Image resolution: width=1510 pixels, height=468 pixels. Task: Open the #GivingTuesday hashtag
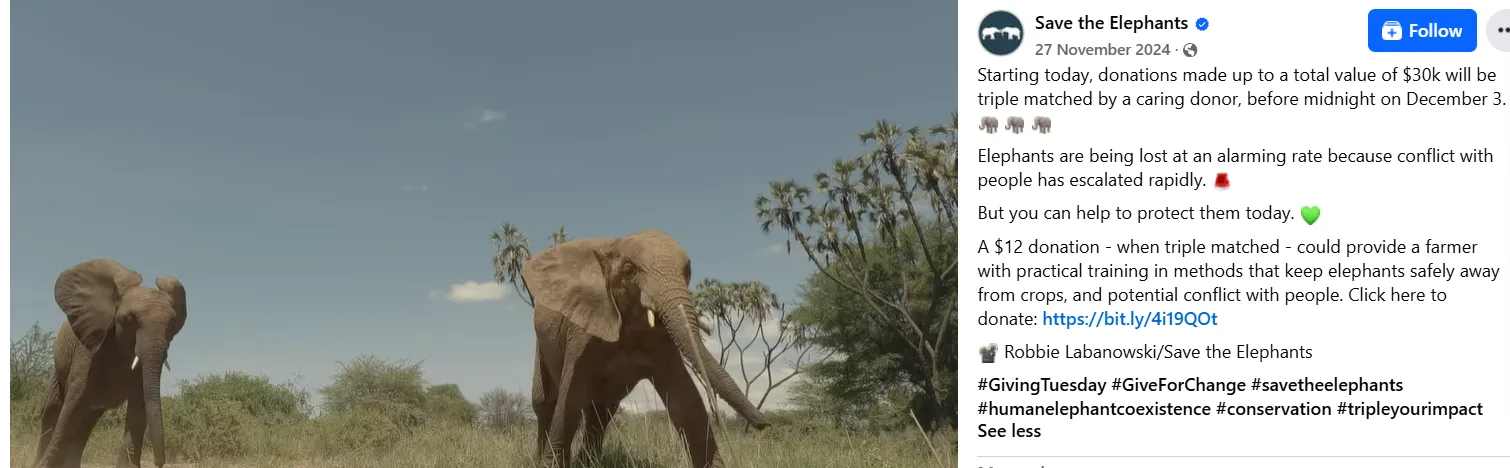(1042, 385)
